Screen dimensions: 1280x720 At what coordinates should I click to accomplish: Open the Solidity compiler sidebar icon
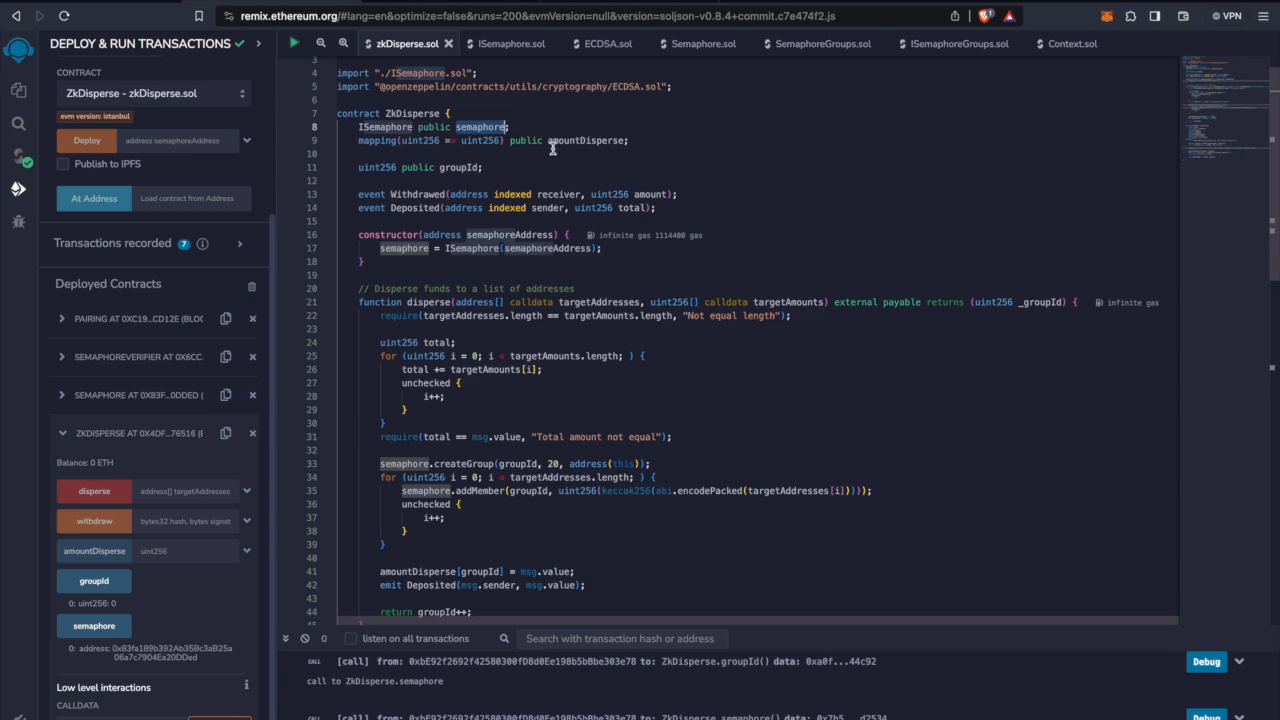click(x=19, y=157)
